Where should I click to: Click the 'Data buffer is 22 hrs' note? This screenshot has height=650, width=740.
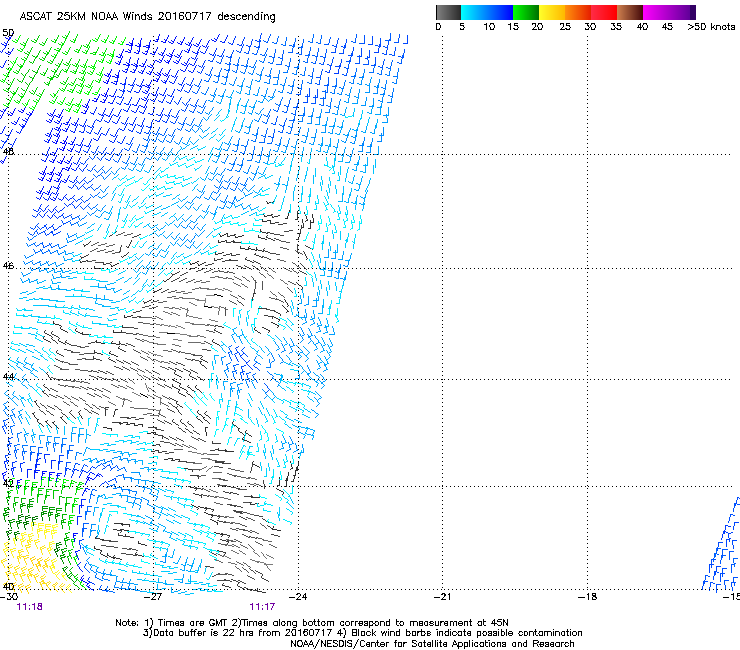tap(362, 633)
